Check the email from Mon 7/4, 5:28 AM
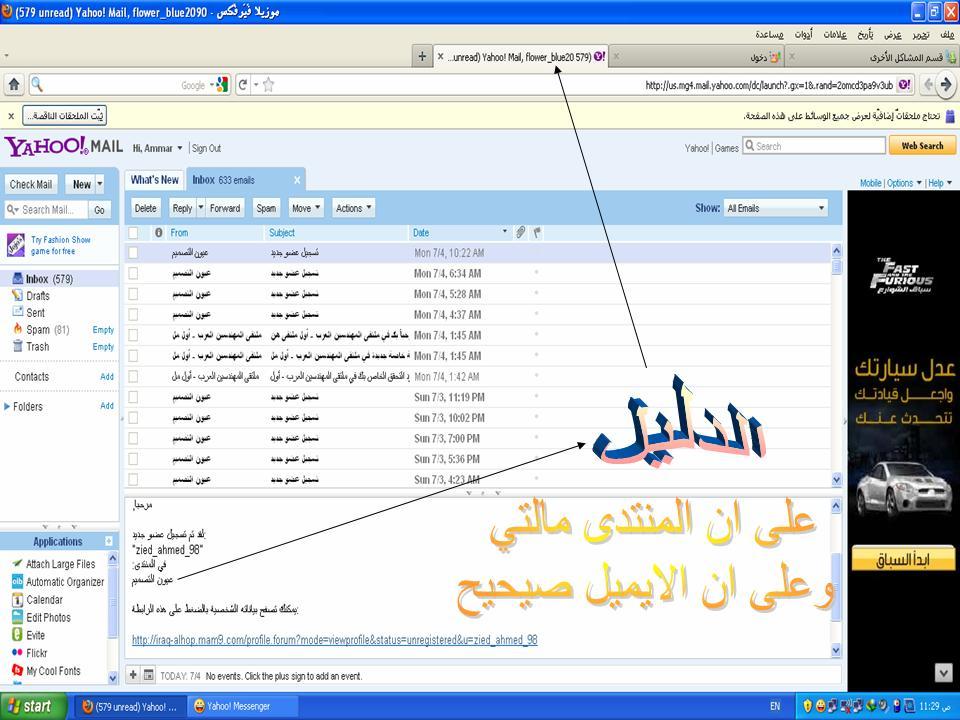Screen dimensions: 960x720 tap(133, 294)
